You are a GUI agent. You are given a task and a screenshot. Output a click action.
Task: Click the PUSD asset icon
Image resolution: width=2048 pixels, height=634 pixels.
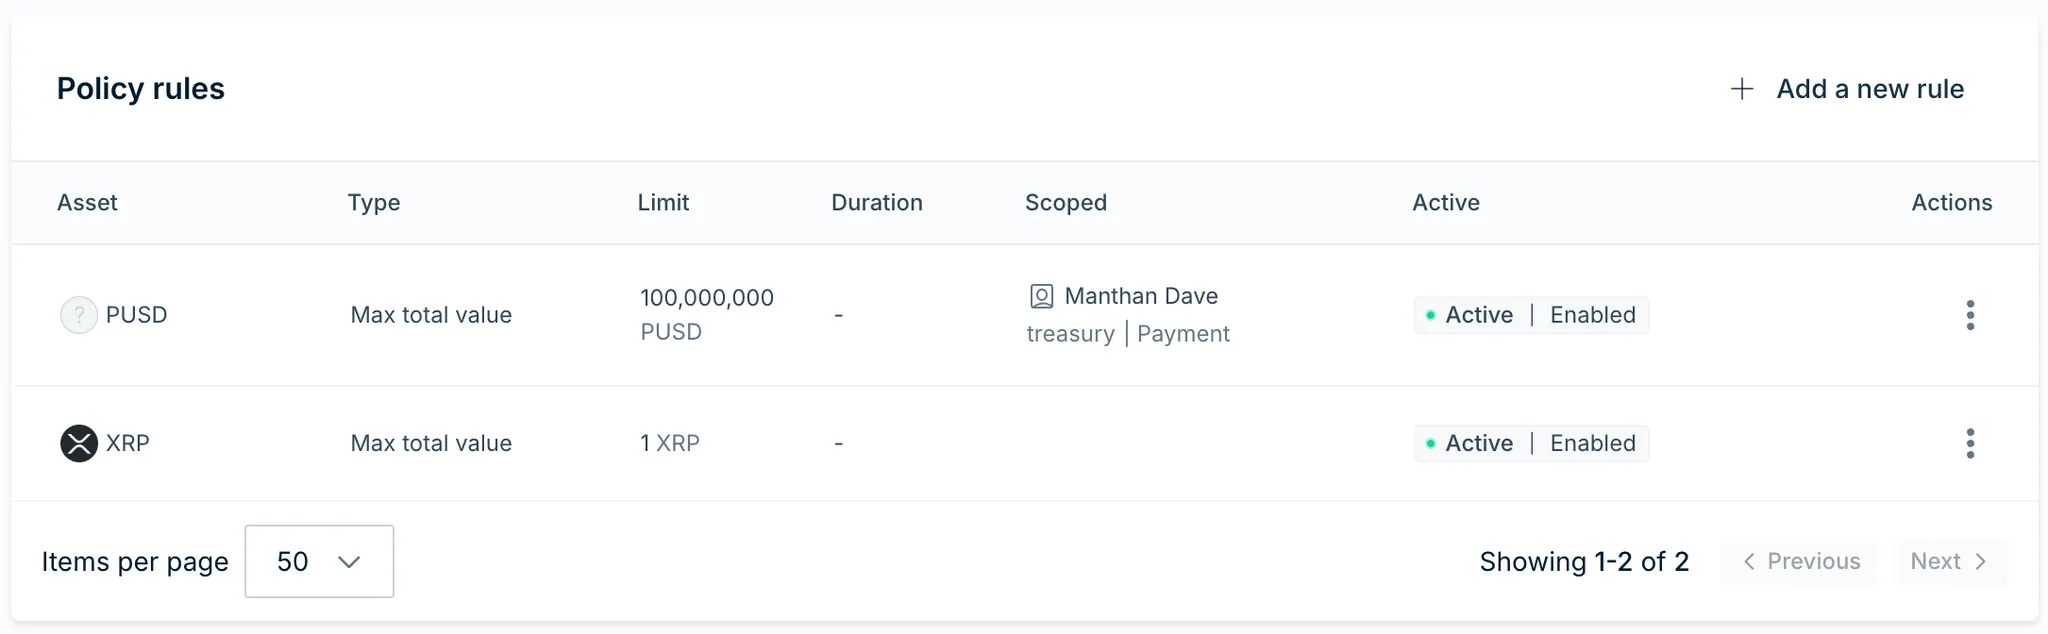pos(78,315)
